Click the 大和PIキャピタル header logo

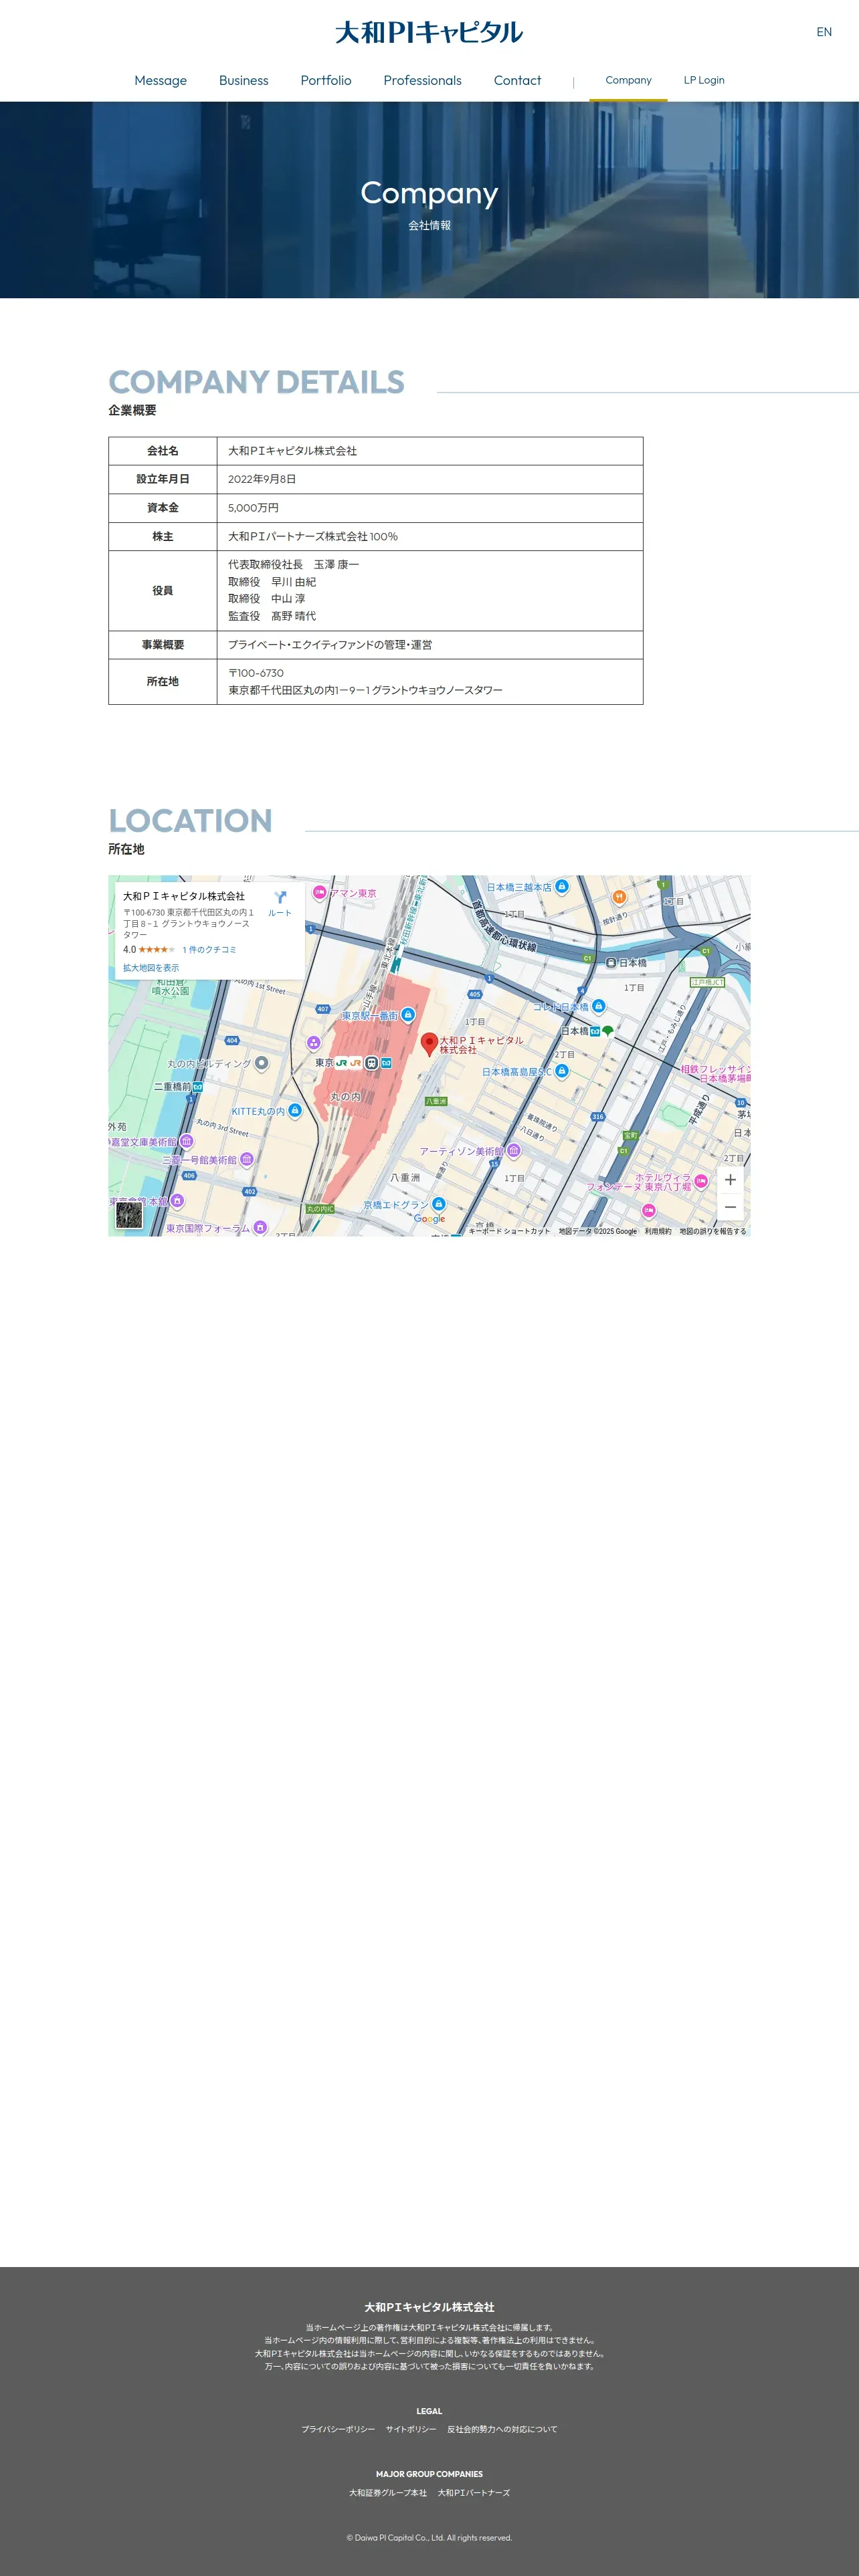tap(429, 32)
